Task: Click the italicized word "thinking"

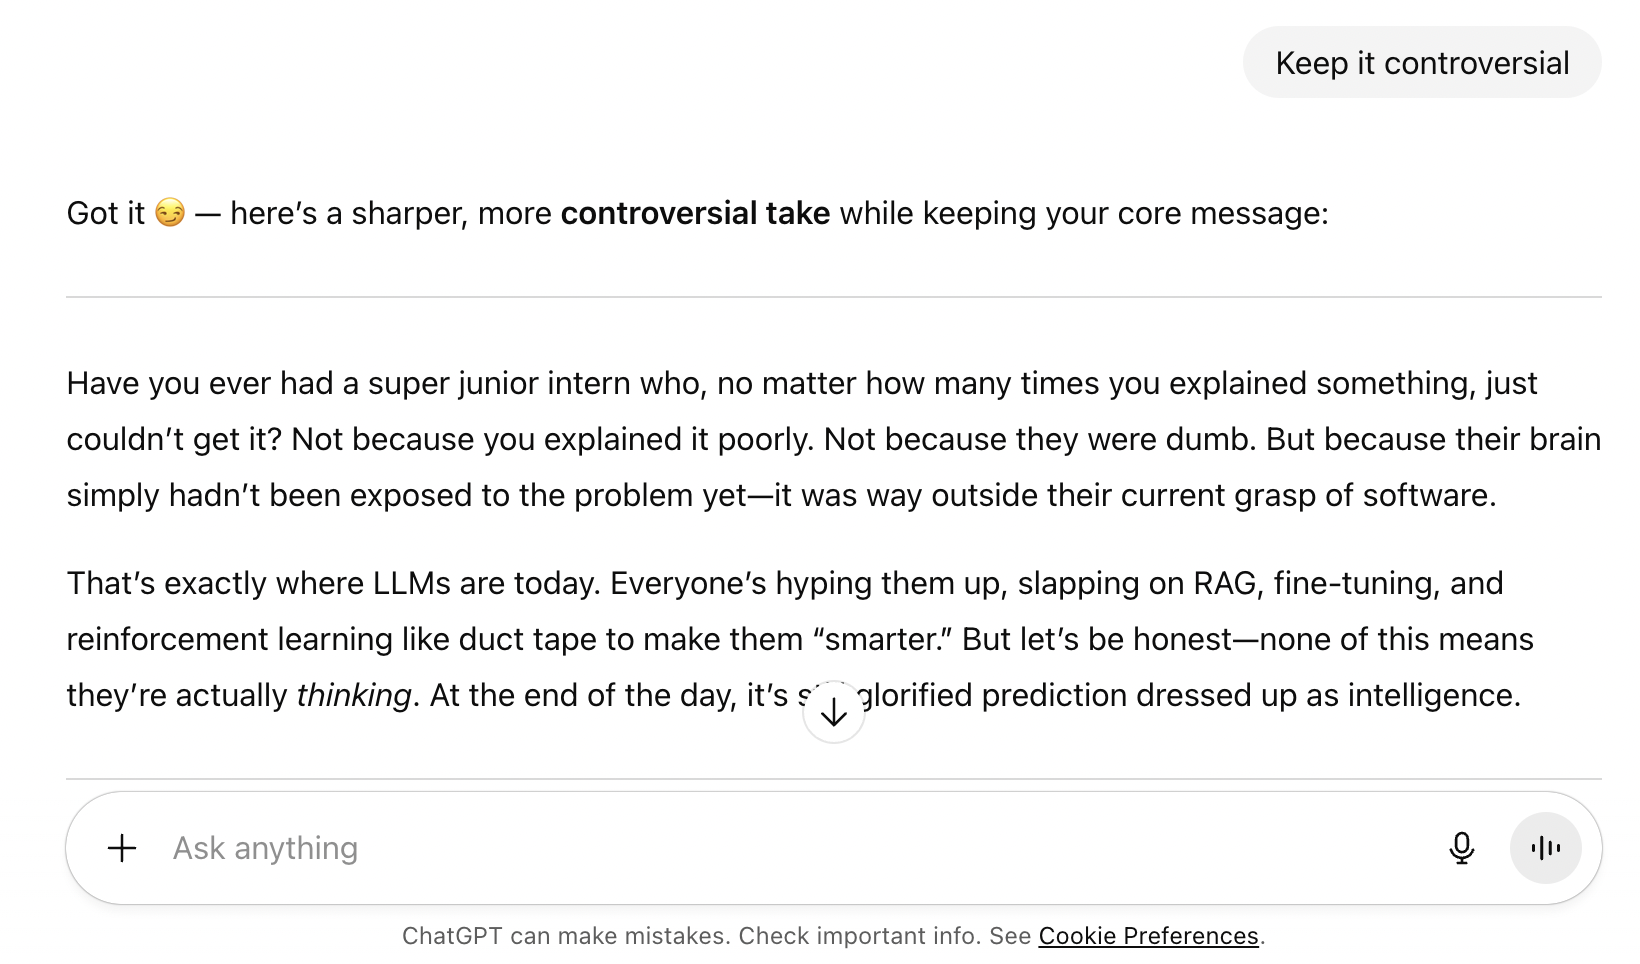Action: click(354, 695)
